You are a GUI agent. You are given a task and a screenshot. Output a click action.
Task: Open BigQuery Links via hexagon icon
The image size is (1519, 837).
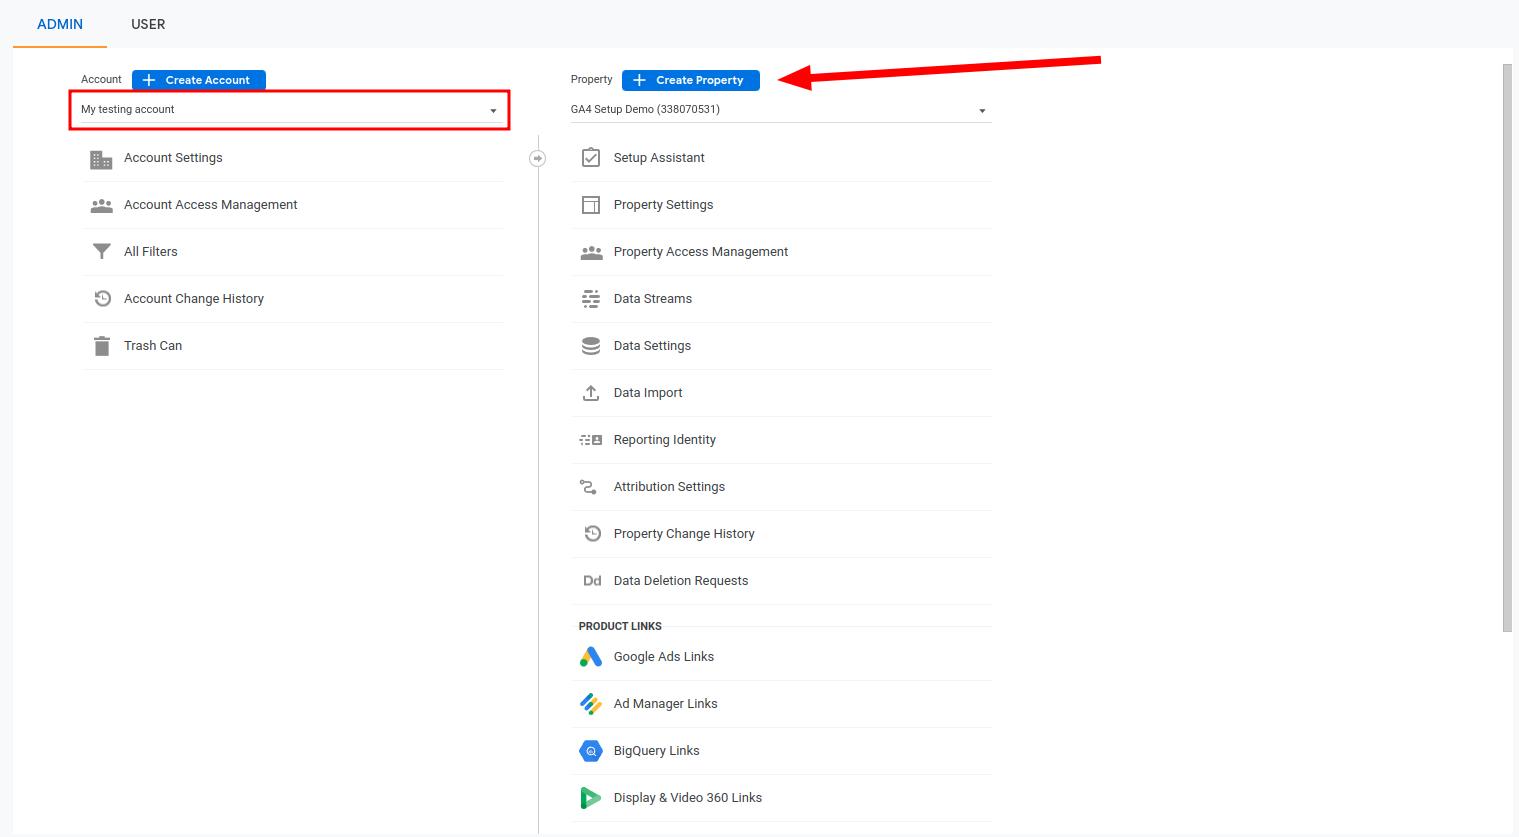coord(590,750)
